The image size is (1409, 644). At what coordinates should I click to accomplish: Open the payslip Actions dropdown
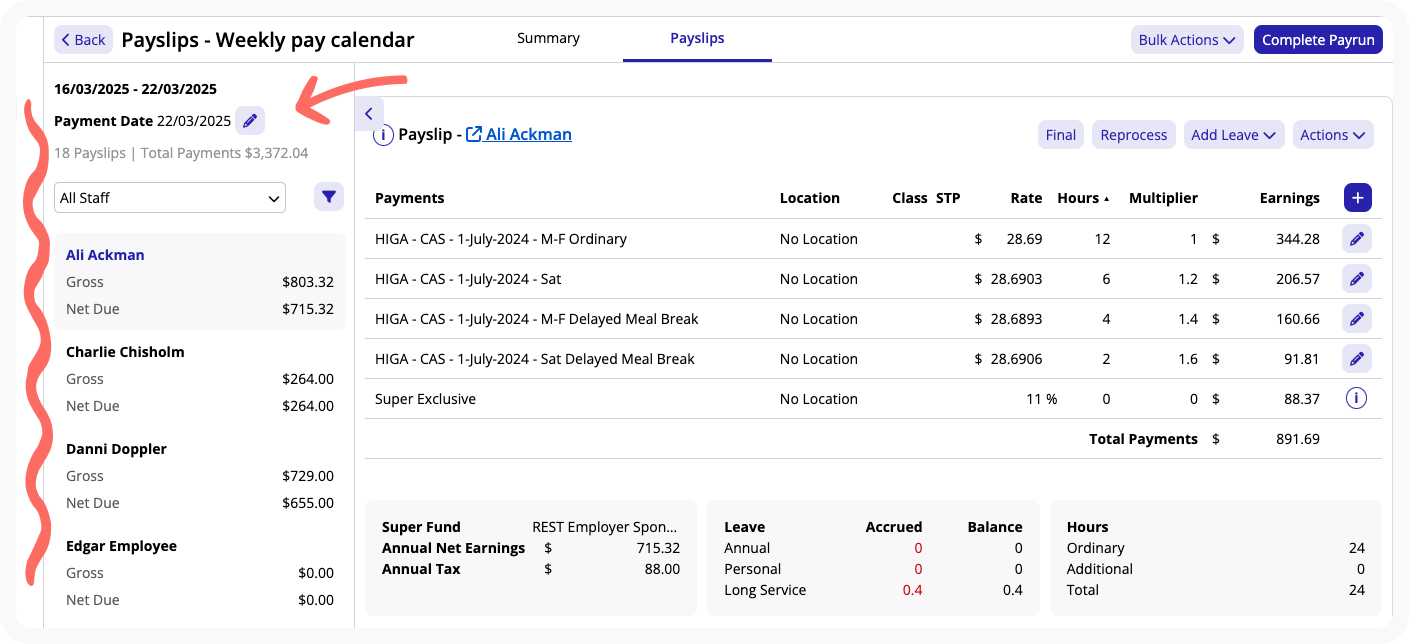1333,135
